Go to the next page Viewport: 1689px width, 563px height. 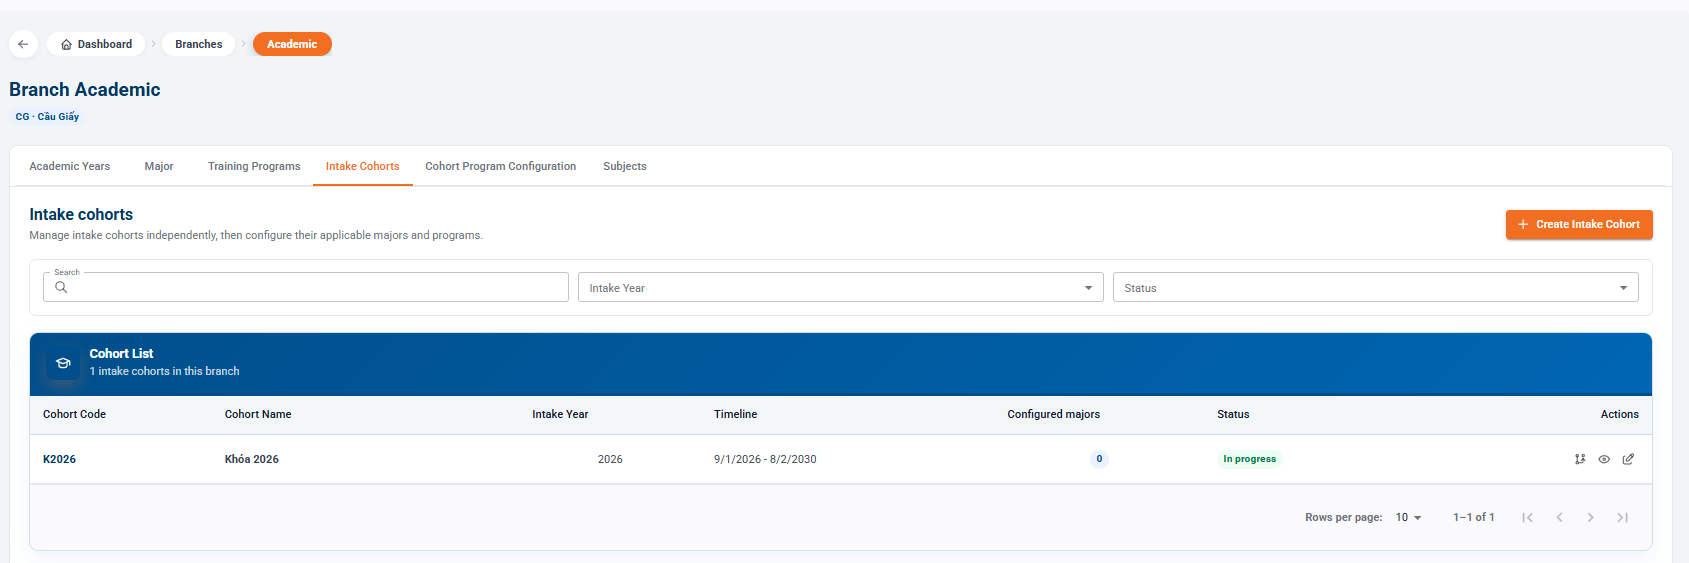coord(1590,517)
